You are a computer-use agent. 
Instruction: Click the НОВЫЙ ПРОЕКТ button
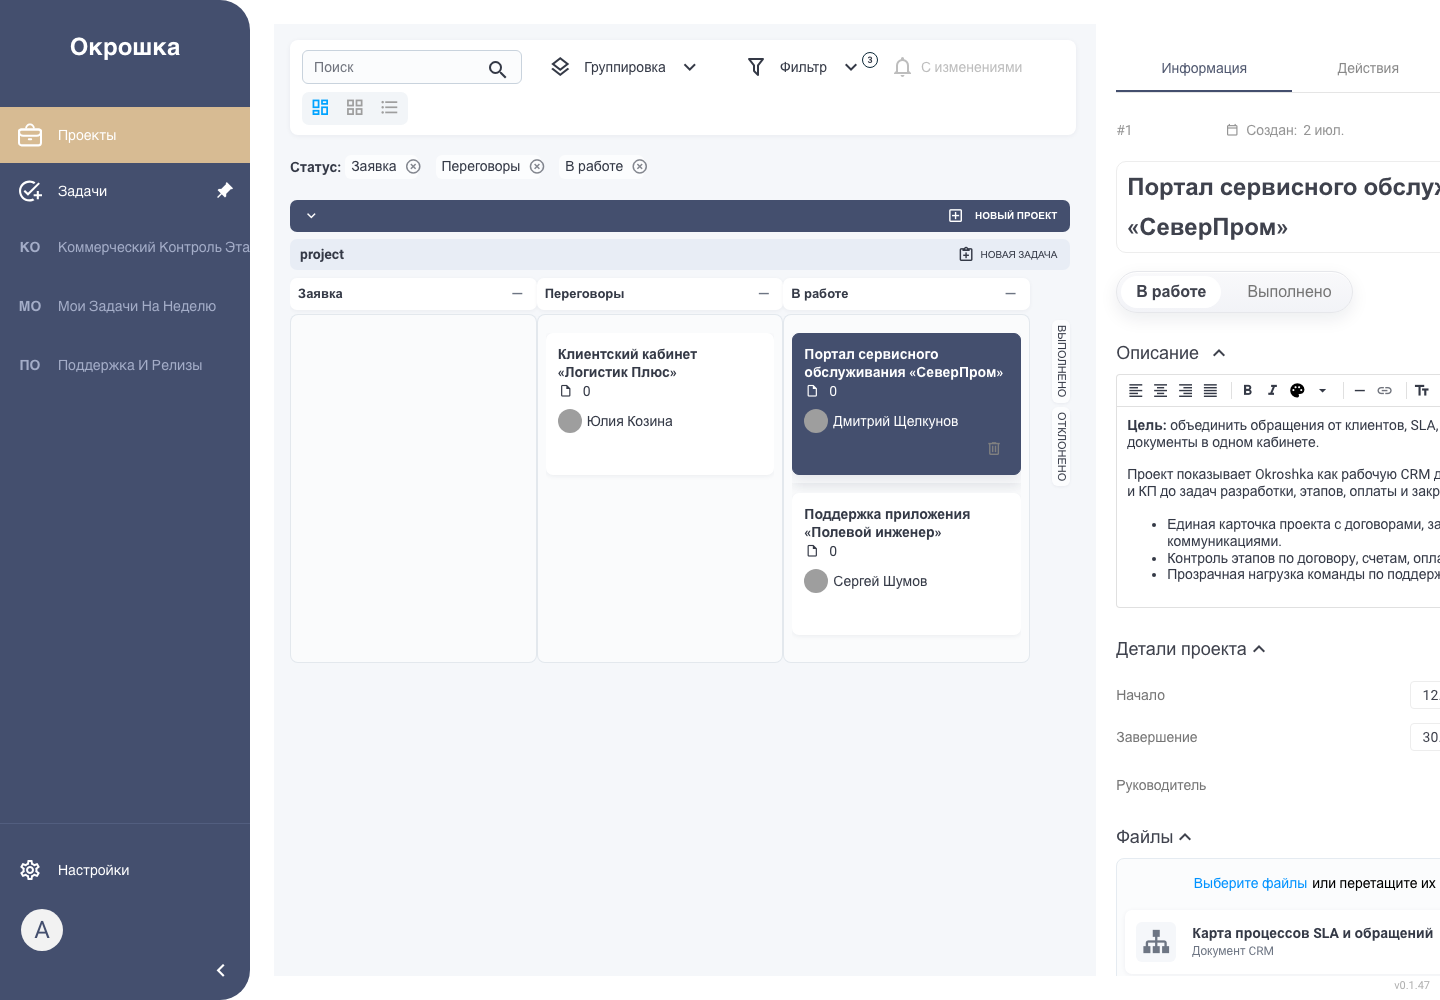1003,215
